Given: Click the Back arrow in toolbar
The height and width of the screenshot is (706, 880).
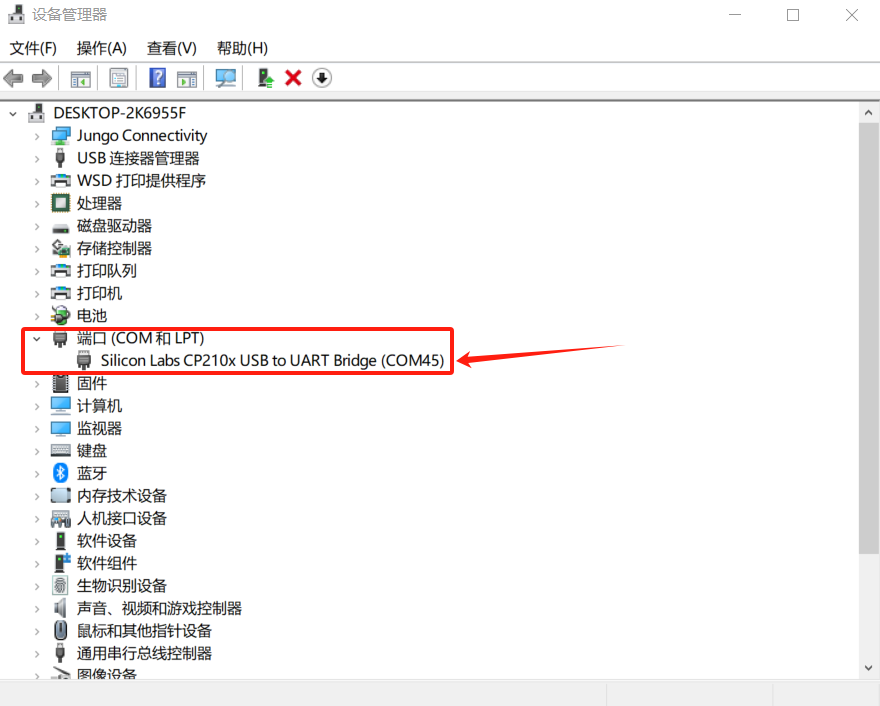Looking at the screenshot, I should coord(14,78).
